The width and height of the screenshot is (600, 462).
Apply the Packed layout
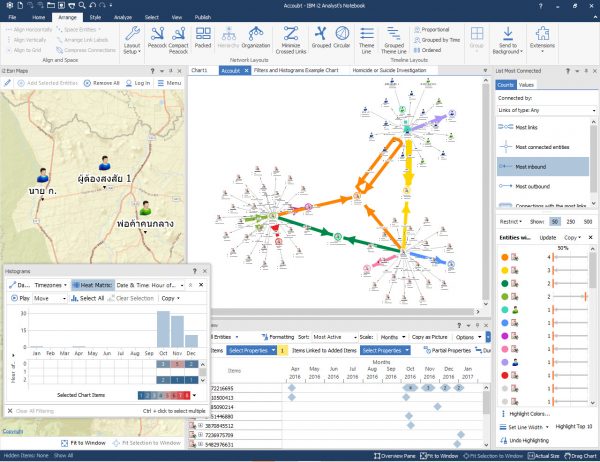point(203,37)
